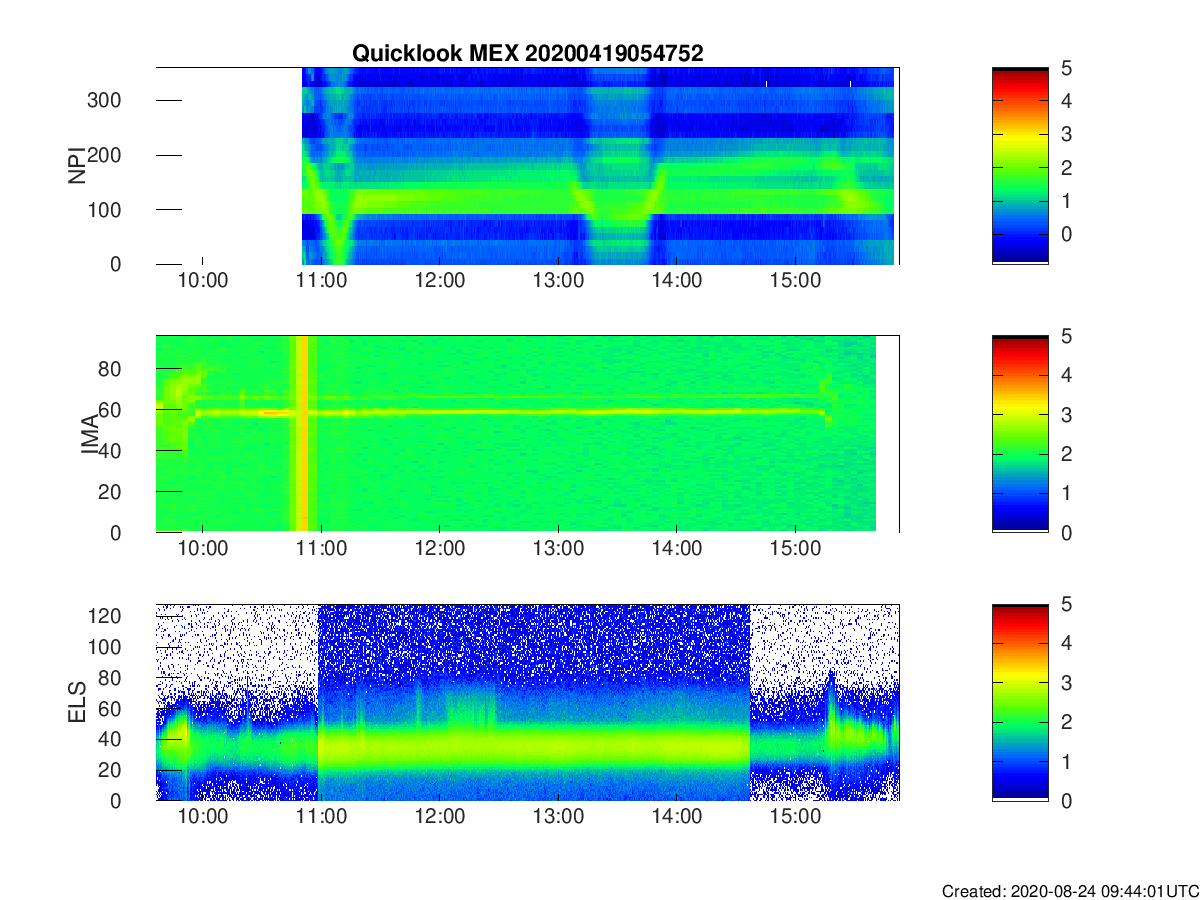
Task: Click the "5" label on ELS colorbar
Action: (1067, 604)
